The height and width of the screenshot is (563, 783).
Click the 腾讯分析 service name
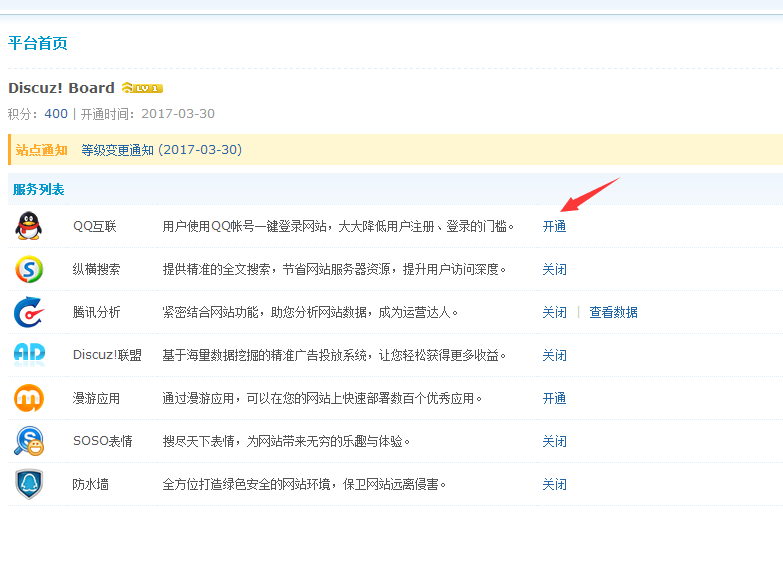point(96,313)
